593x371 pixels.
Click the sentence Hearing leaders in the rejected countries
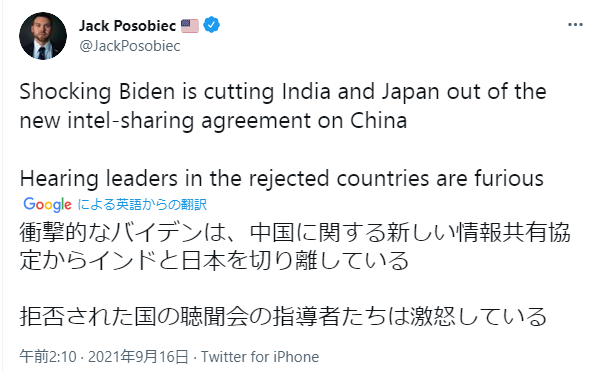[x=282, y=178]
